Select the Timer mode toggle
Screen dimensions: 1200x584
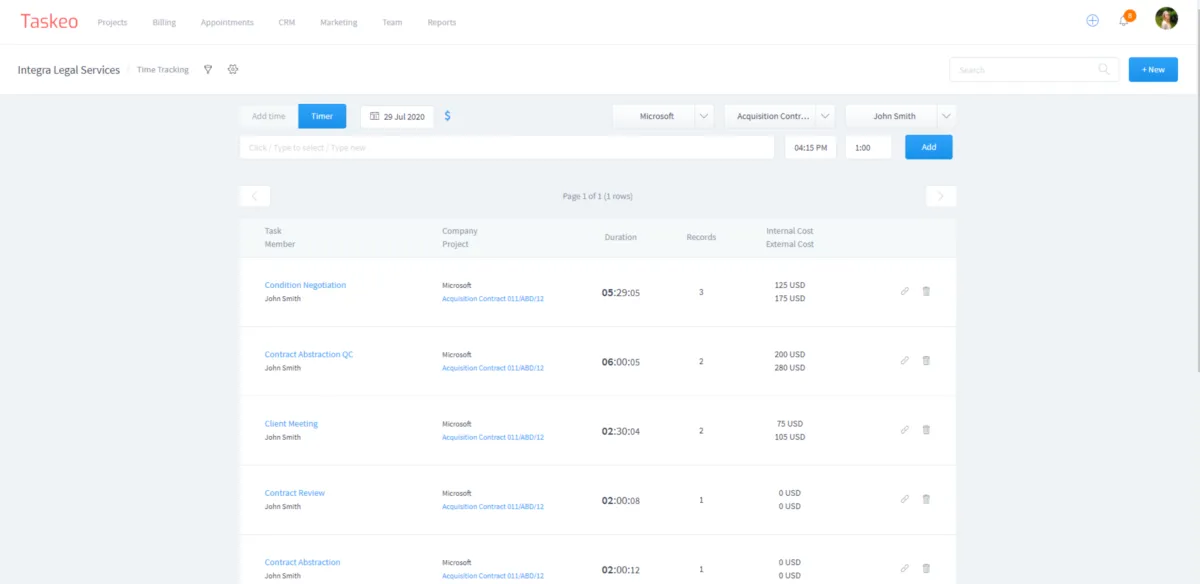(x=322, y=116)
